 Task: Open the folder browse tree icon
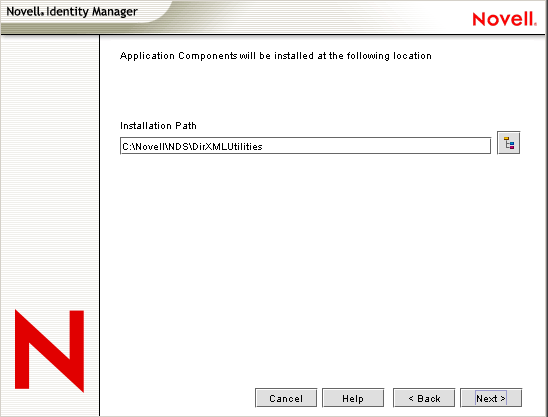[x=509, y=143]
